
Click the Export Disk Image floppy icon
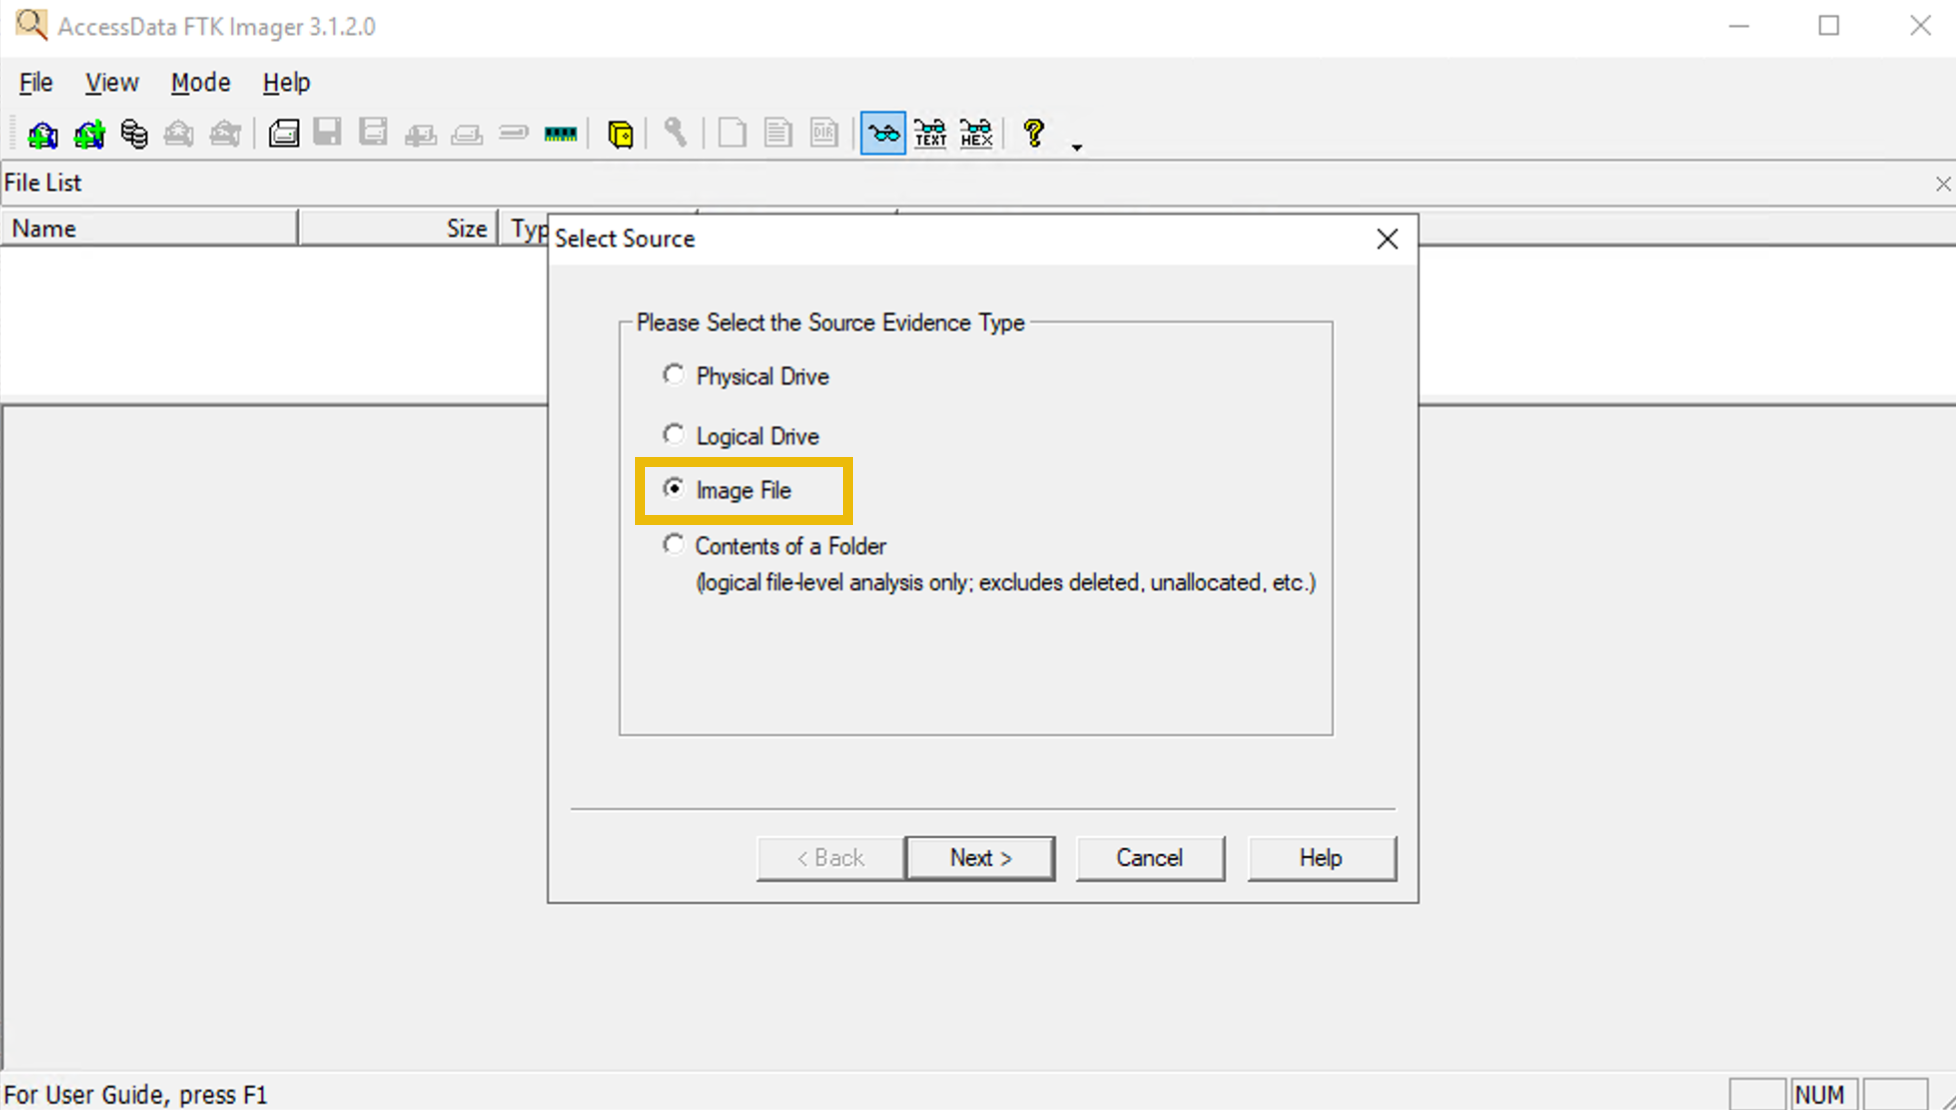[x=328, y=133]
